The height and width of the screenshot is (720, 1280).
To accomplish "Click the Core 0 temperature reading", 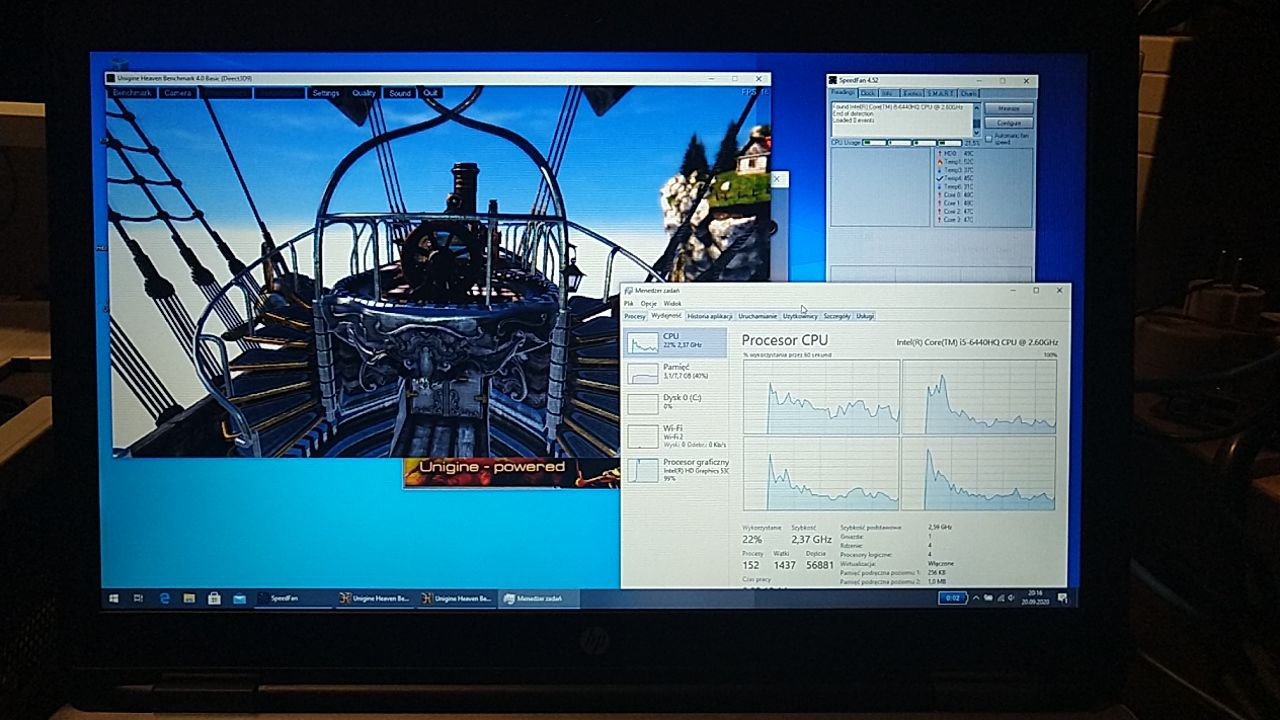I will click(957, 195).
